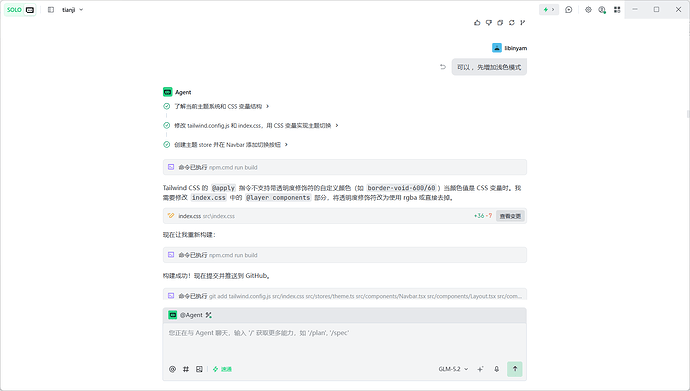The width and height of the screenshot is (690, 391).
Task: Click the '@layer components' inline code text
Action: (278, 197)
